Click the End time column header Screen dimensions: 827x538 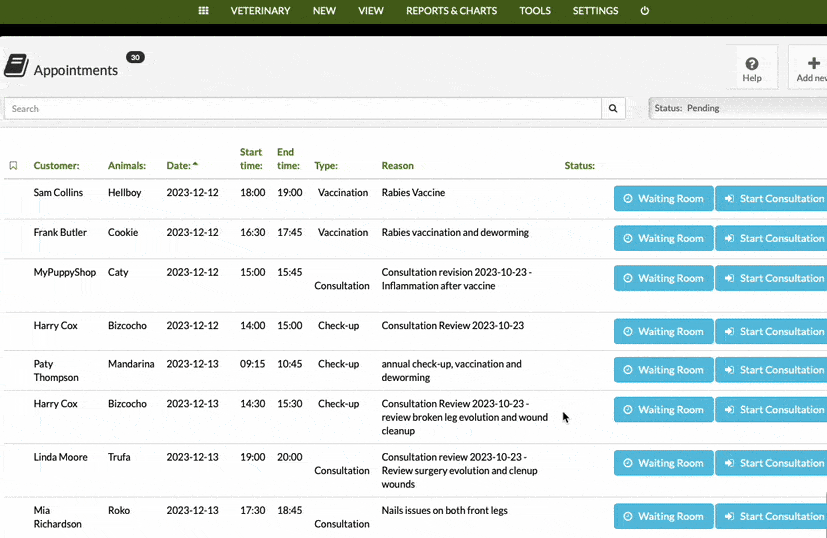(x=288, y=159)
